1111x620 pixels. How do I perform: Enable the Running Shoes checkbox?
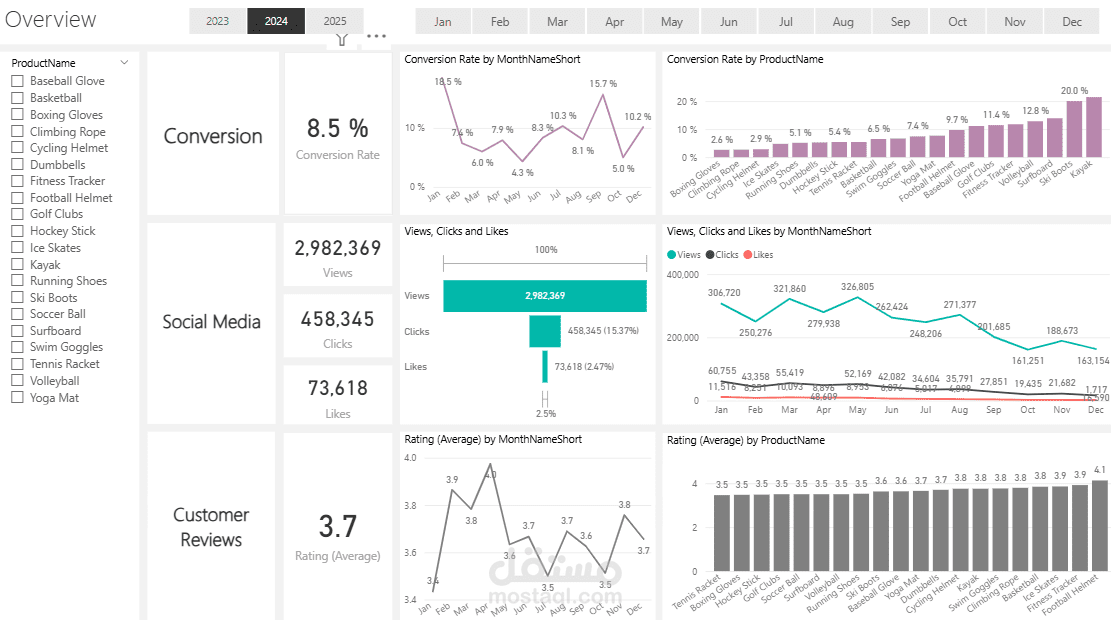pyautogui.click(x=18, y=280)
